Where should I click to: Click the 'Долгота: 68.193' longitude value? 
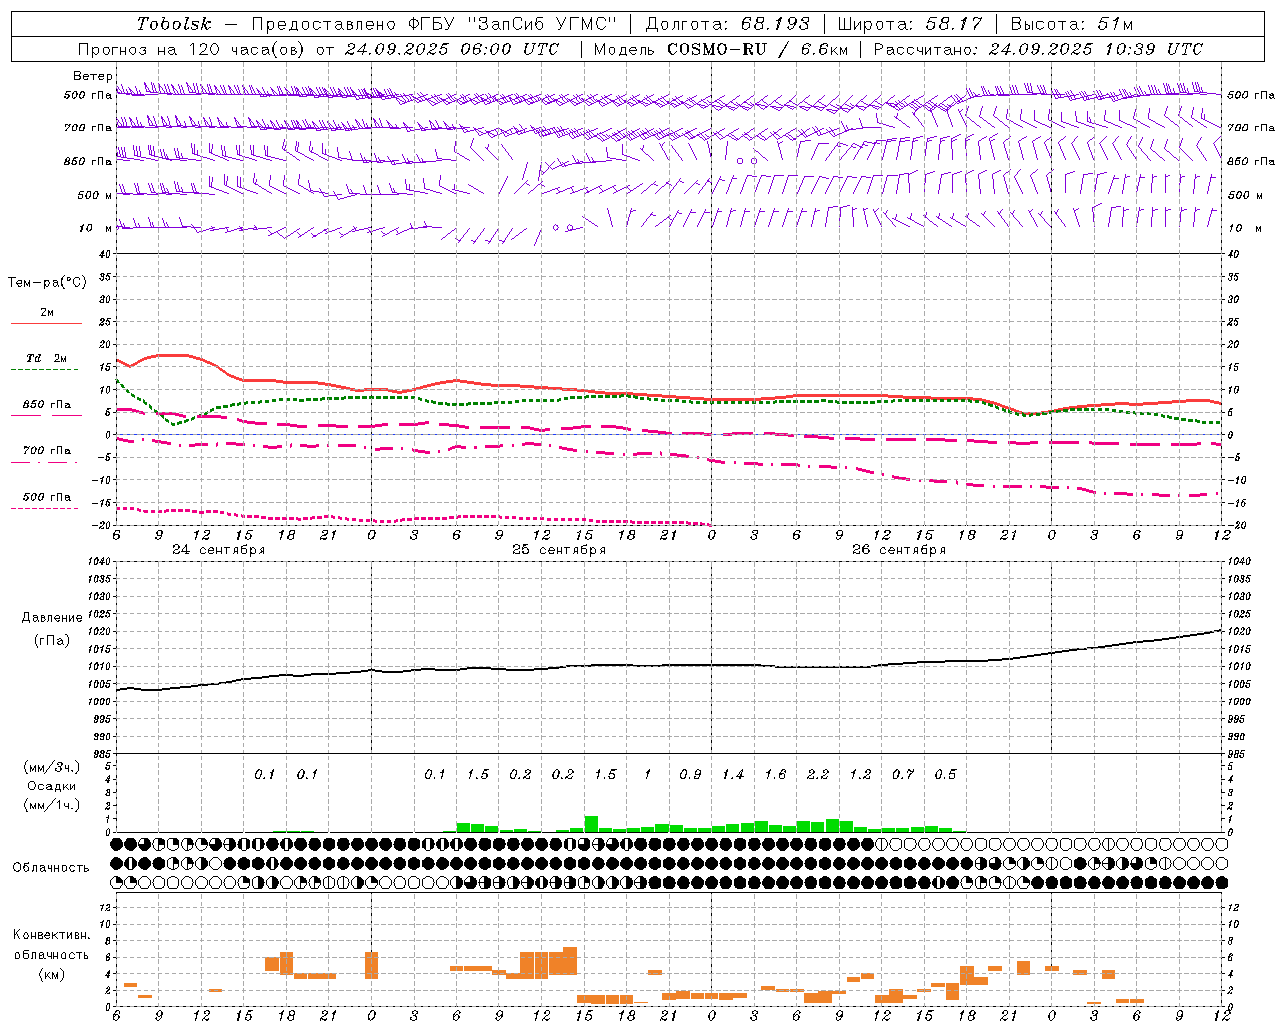pyautogui.click(x=728, y=24)
